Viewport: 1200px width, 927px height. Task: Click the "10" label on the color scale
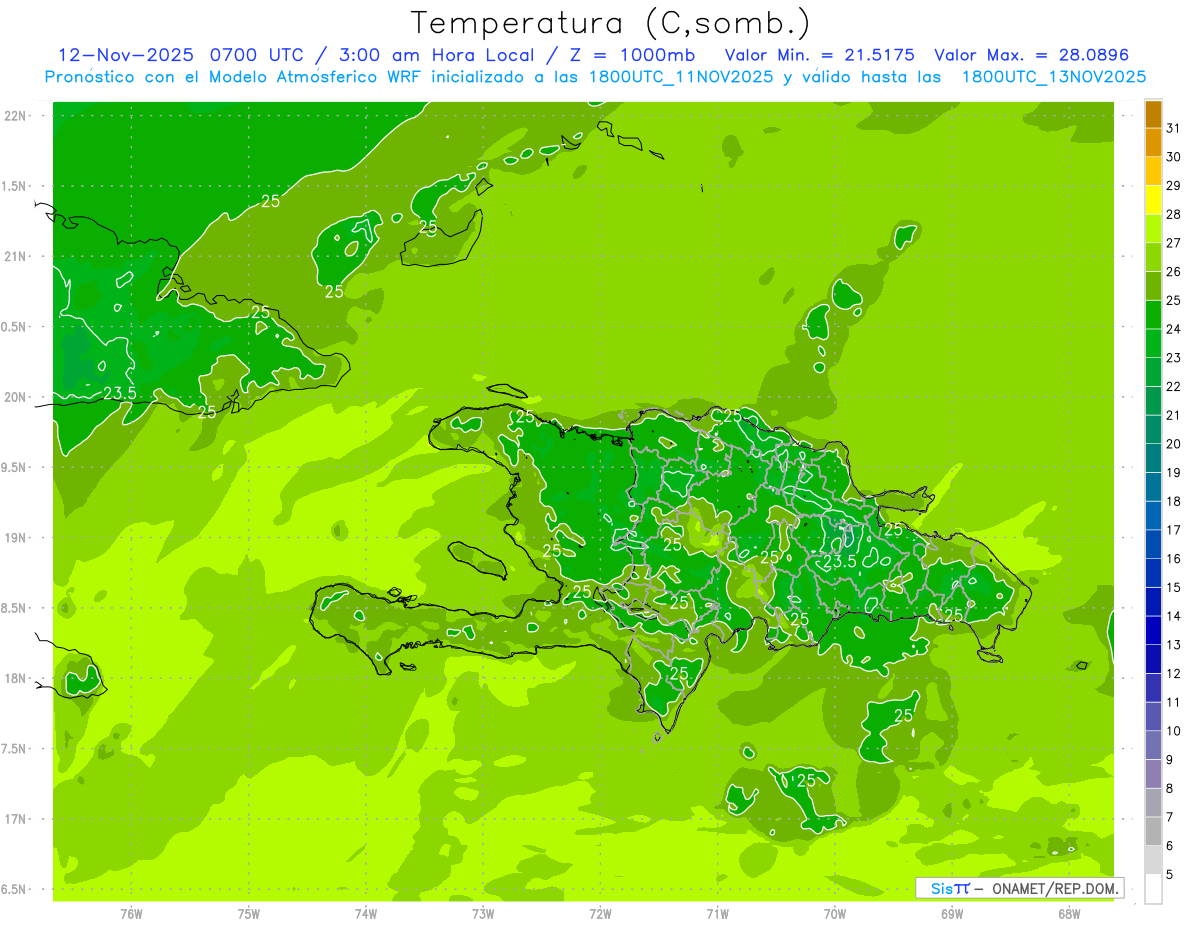(x=1174, y=731)
